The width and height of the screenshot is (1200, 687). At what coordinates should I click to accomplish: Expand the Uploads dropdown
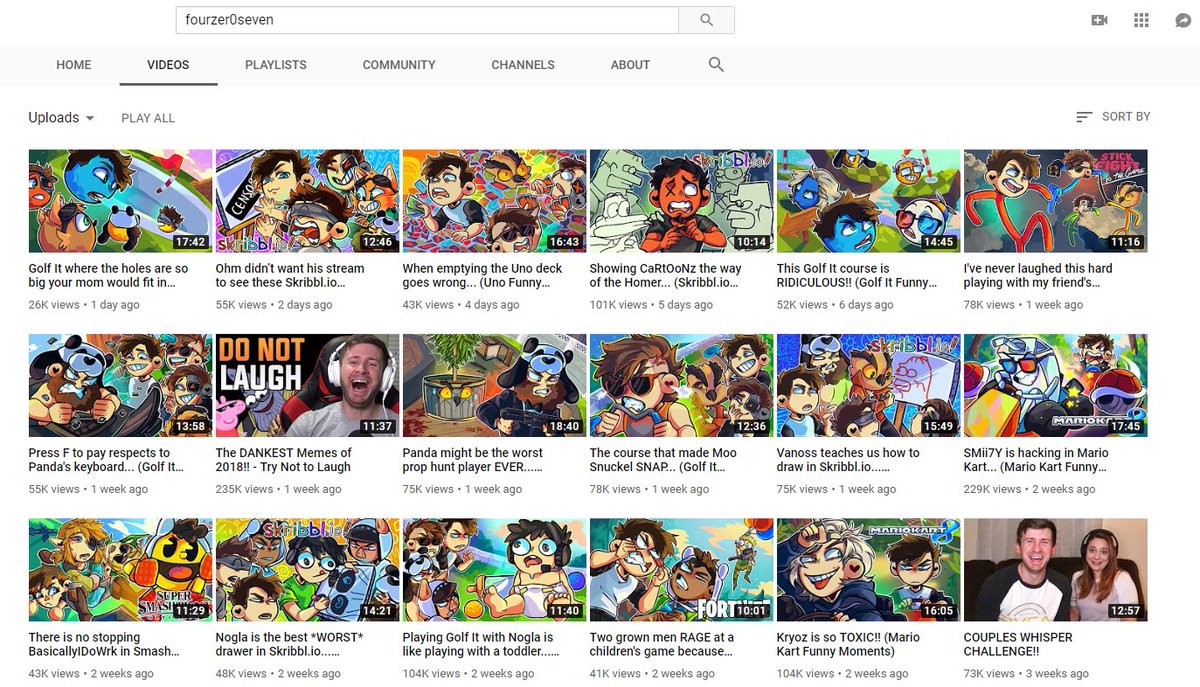pos(62,118)
